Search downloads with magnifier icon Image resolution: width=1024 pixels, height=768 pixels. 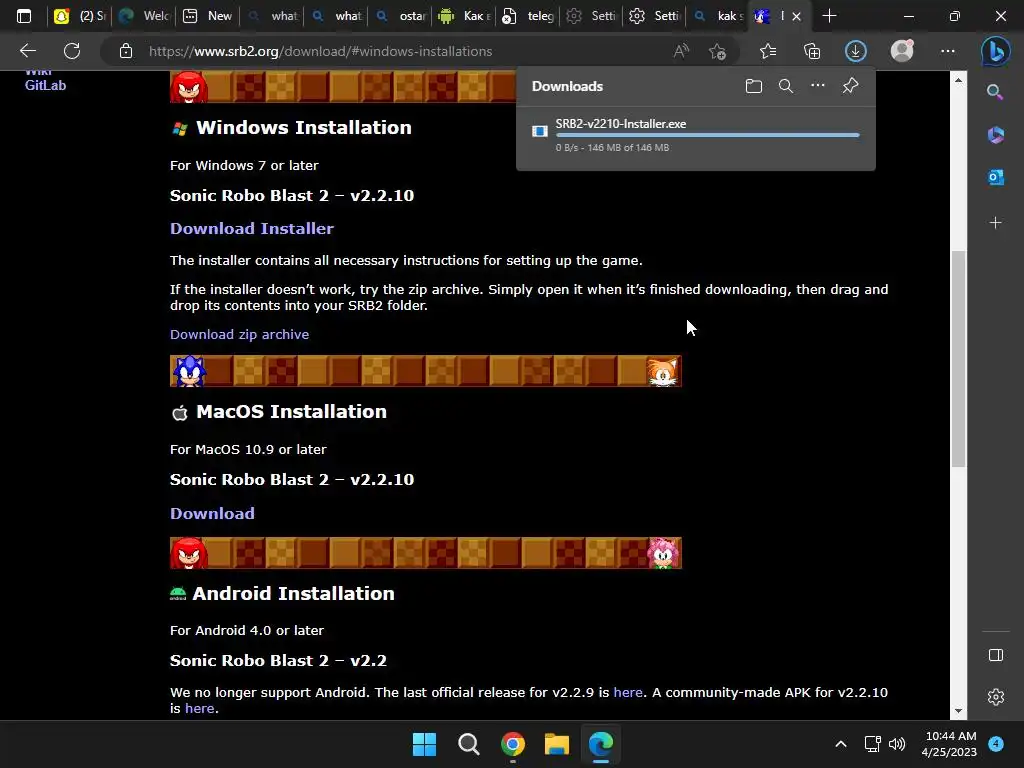click(786, 86)
